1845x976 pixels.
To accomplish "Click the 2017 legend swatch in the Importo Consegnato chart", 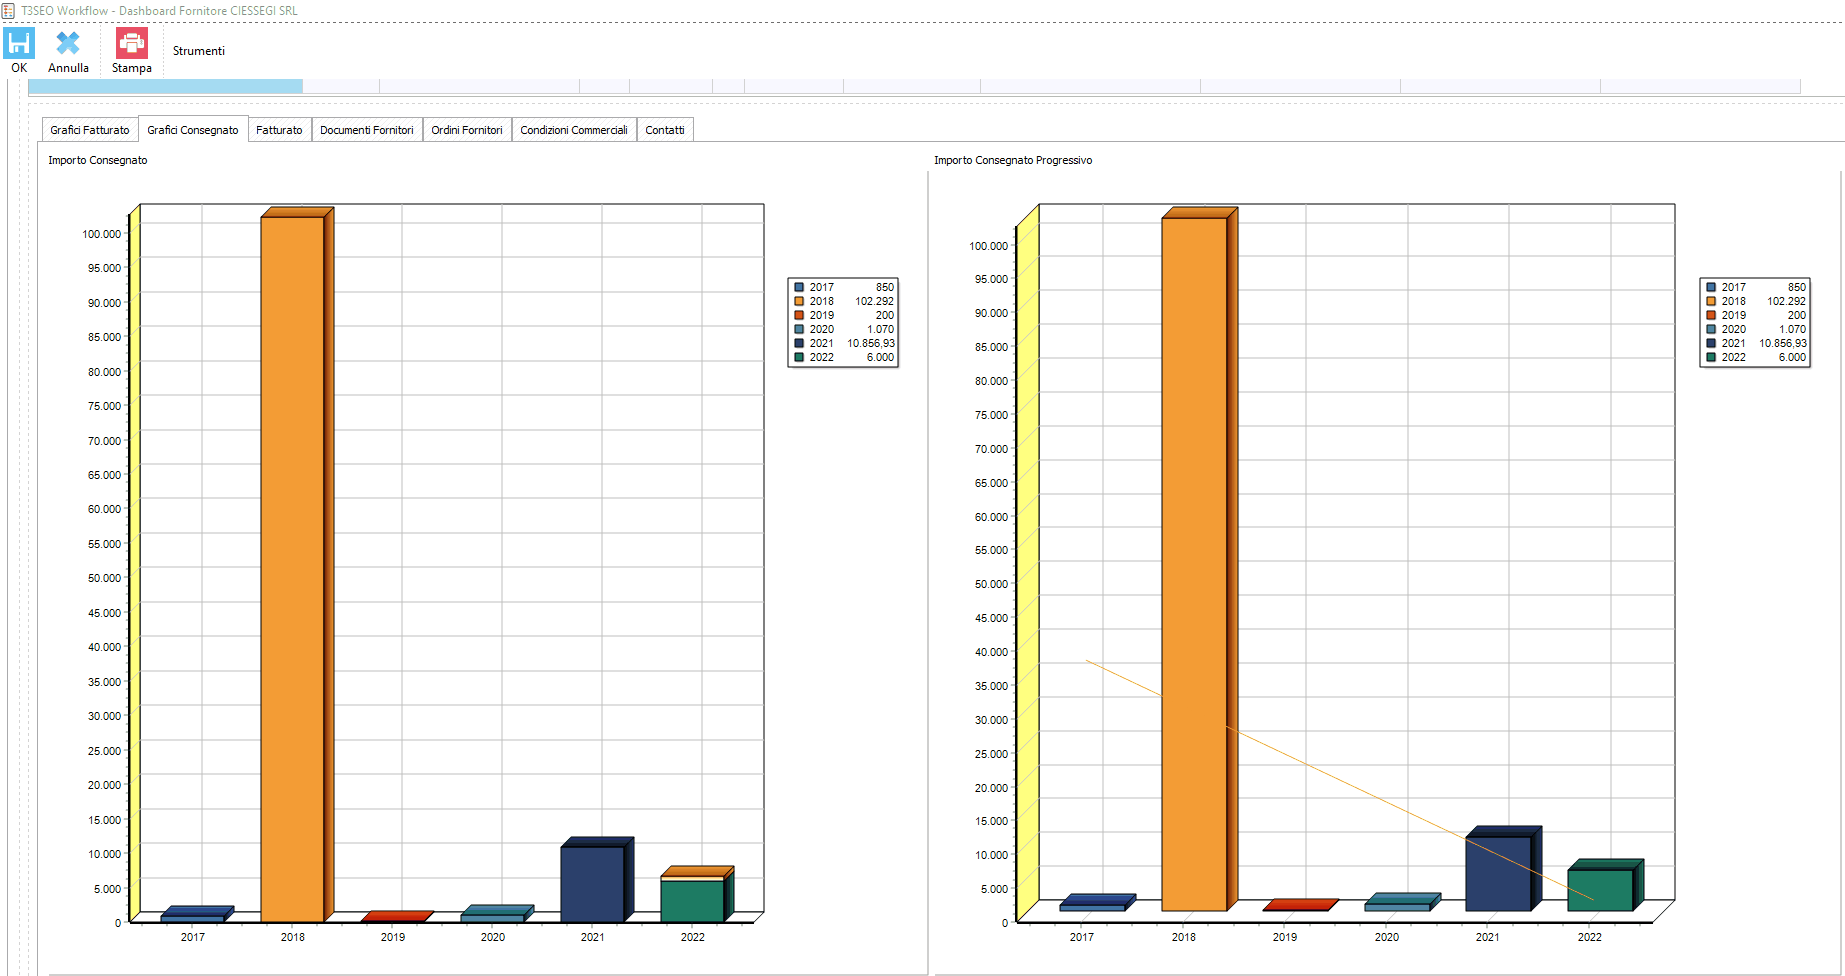I will (799, 287).
